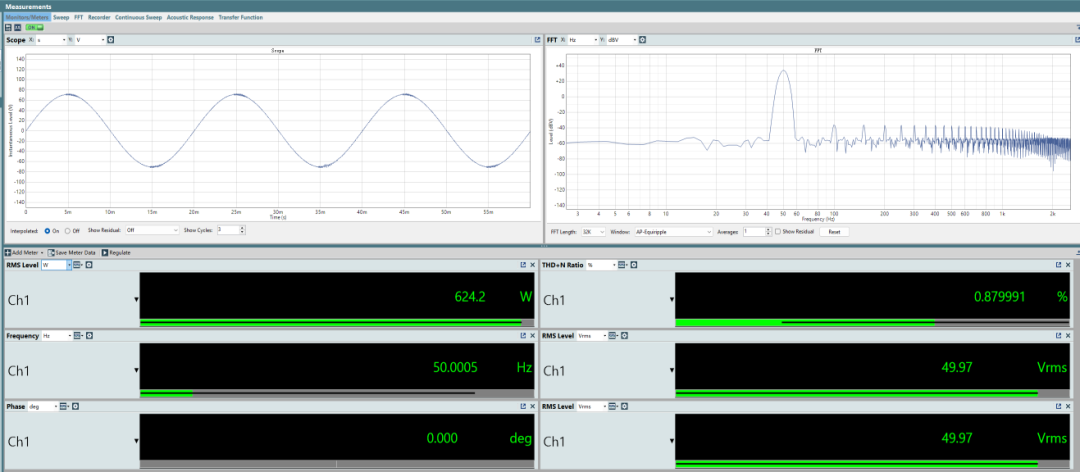Click Add Meter button

pos(23,253)
